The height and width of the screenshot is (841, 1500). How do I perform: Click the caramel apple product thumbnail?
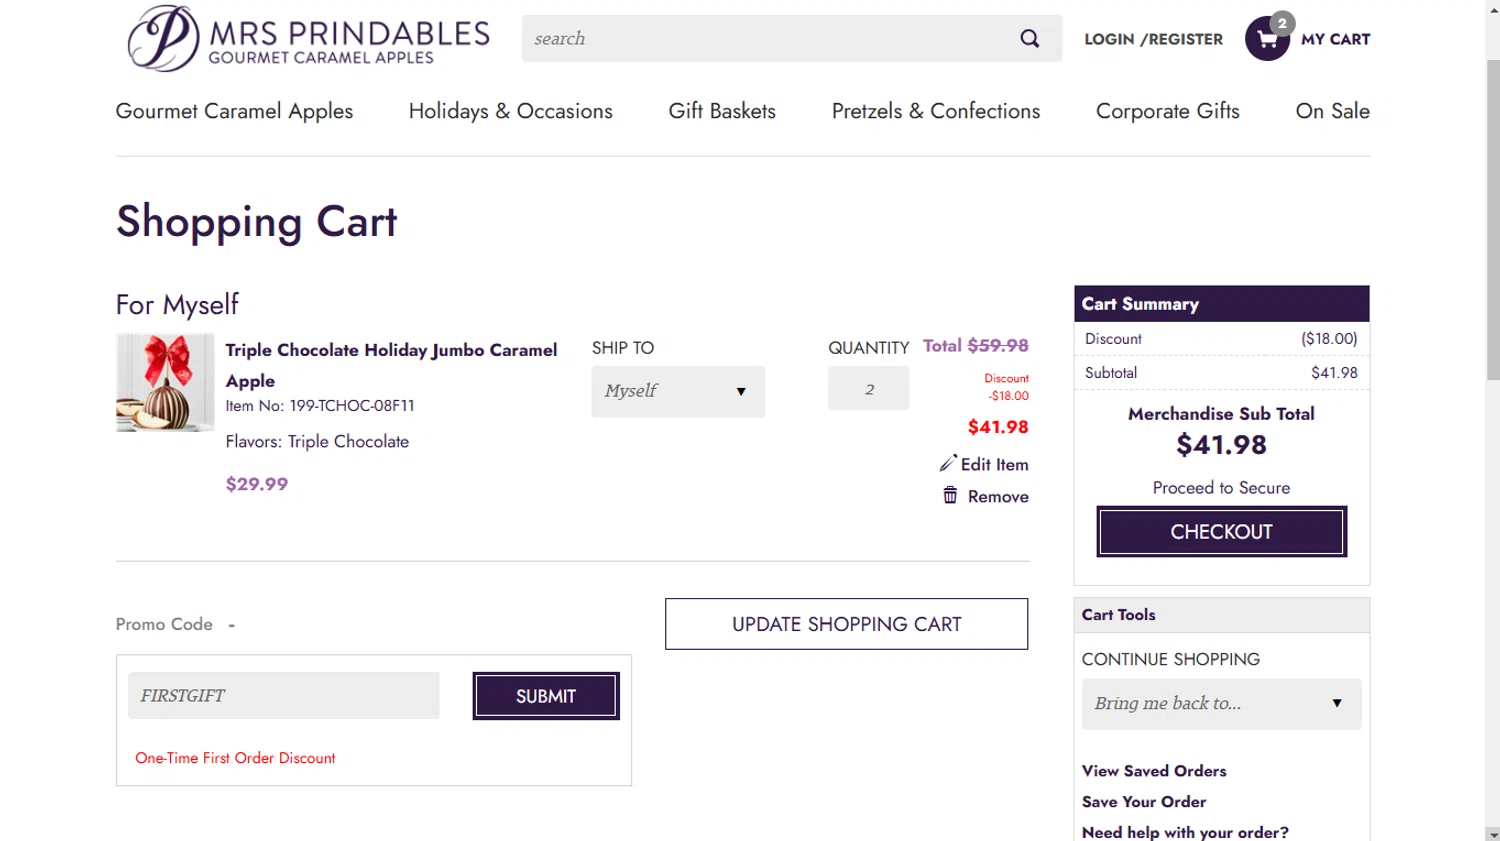pos(165,383)
